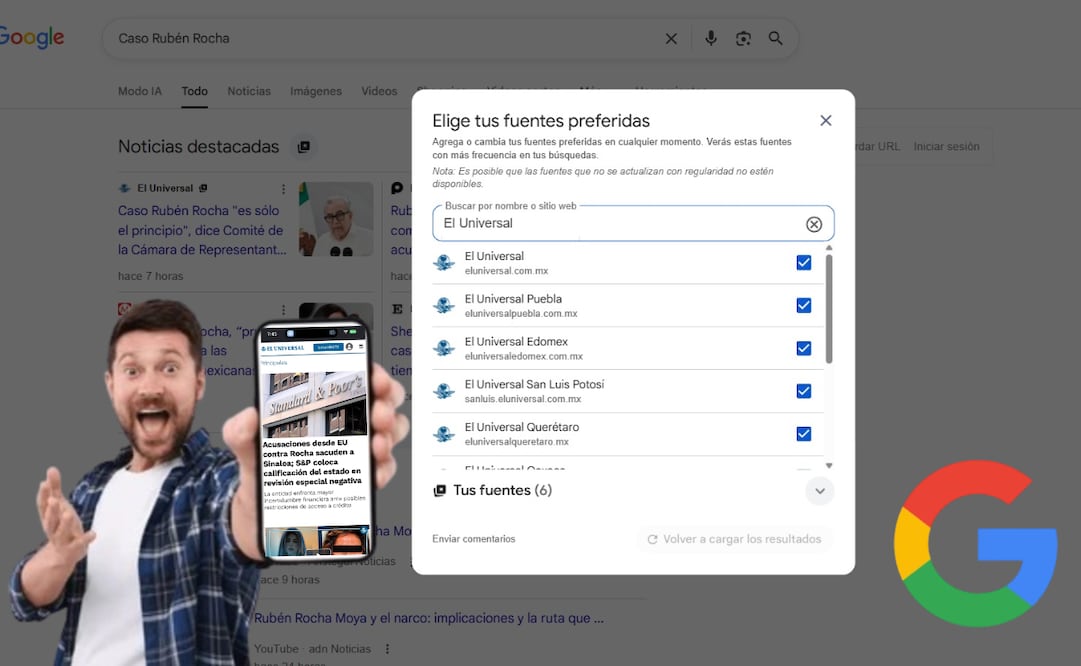Viewport: 1081px width, 666px height.
Task: Click El Universal San Luis Potosí logo
Action: click(x=444, y=391)
